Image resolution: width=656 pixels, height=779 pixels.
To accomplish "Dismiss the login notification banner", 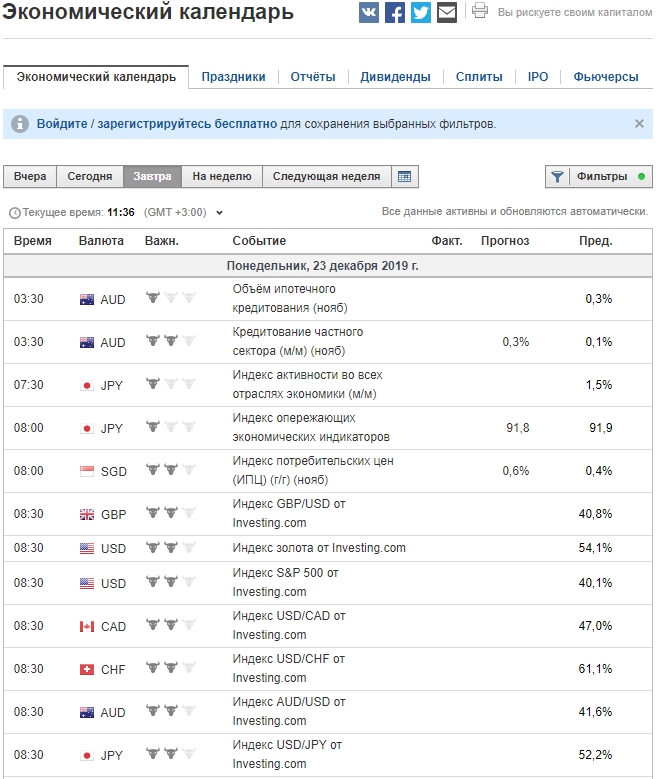I will (x=639, y=124).
